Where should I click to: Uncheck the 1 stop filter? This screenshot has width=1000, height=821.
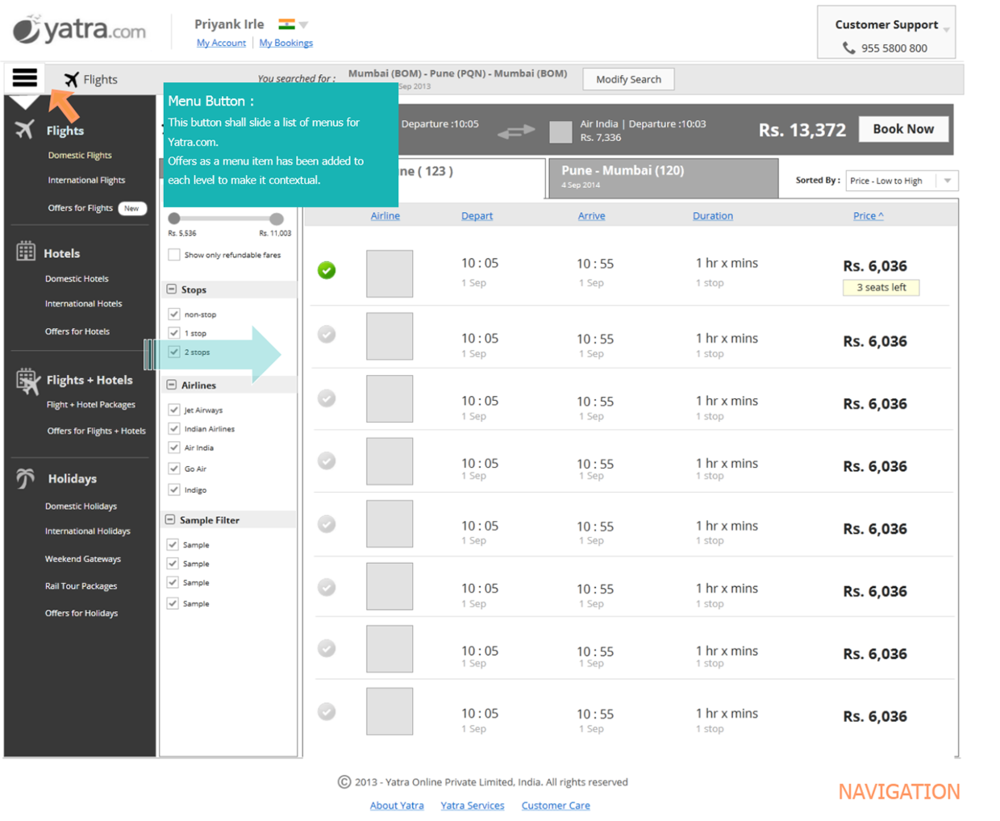pos(173,332)
